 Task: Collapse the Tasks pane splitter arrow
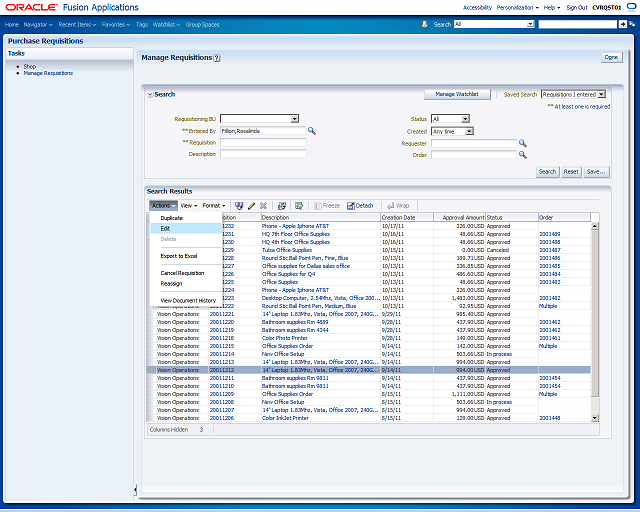[x=135, y=490]
